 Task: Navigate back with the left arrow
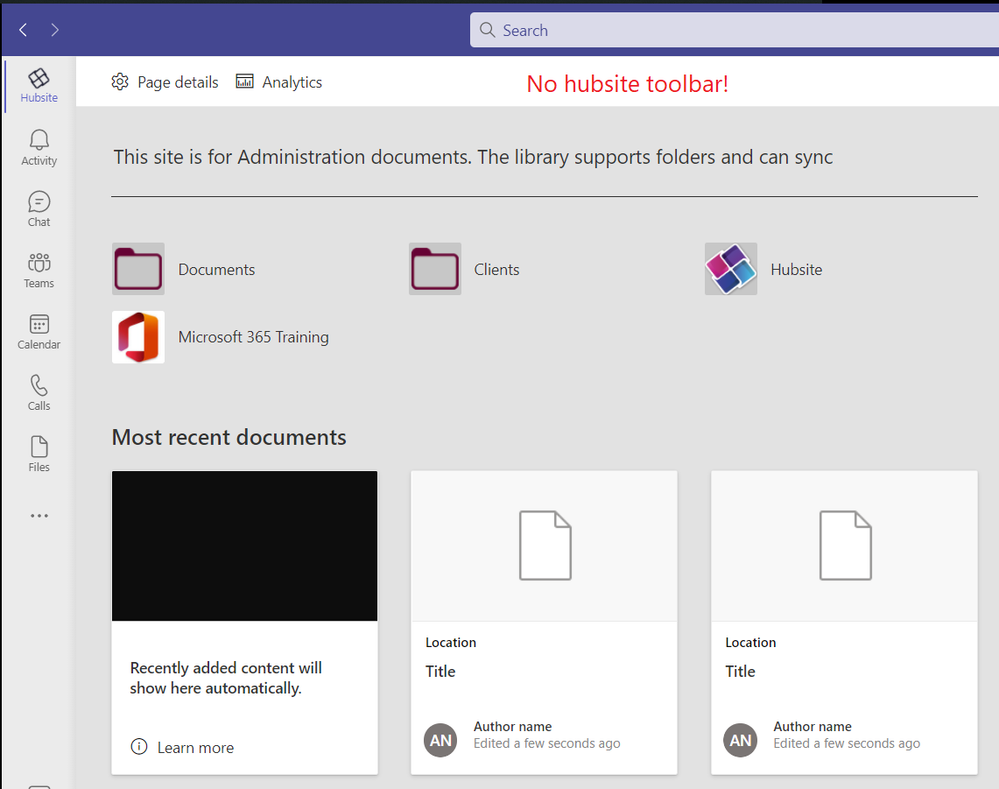coord(24,30)
